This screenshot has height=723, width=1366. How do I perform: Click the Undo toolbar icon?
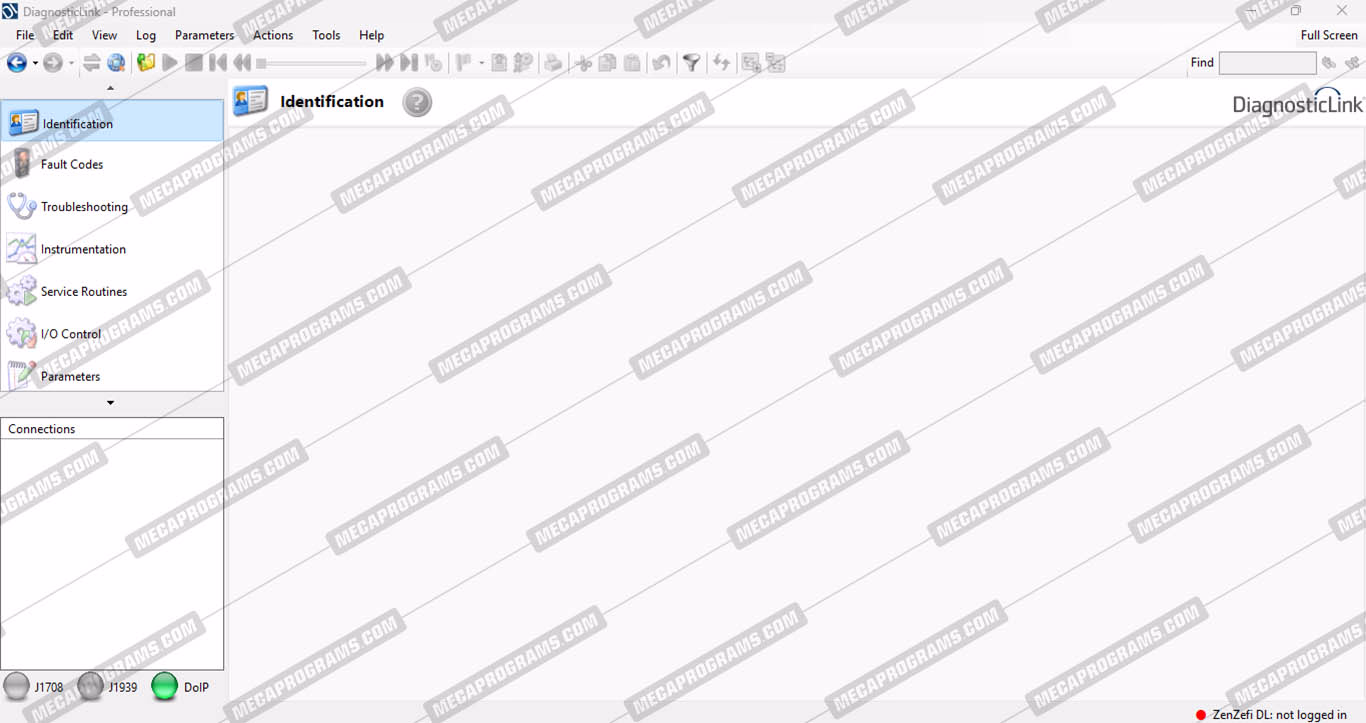click(x=661, y=63)
